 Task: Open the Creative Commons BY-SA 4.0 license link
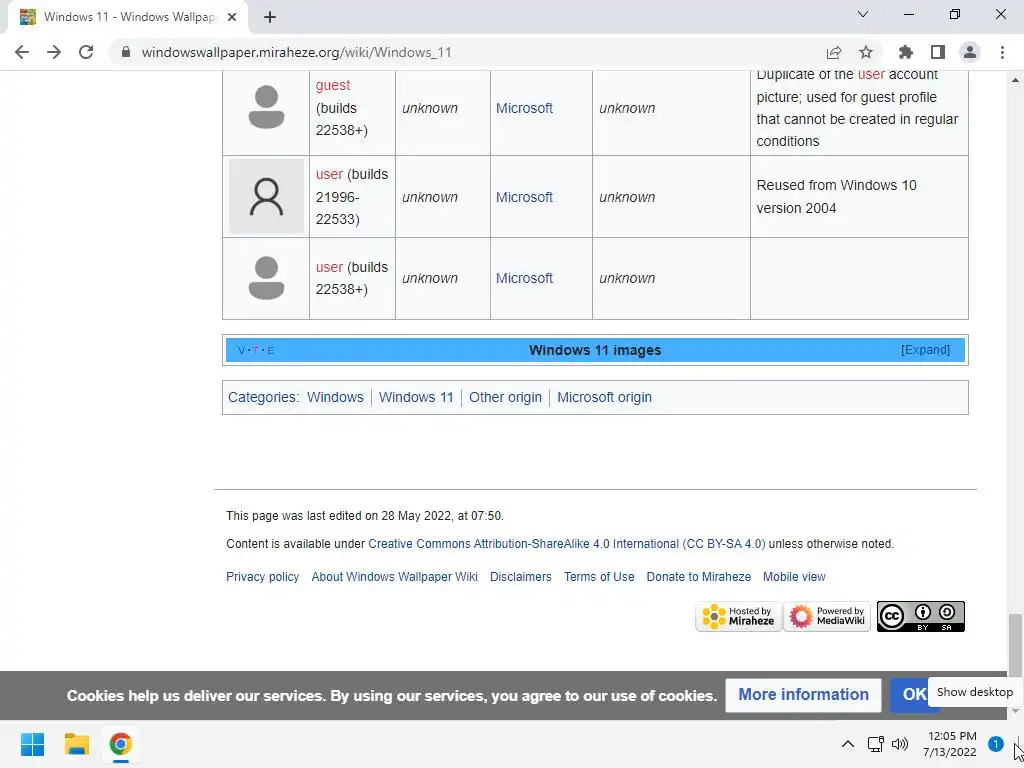566,543
